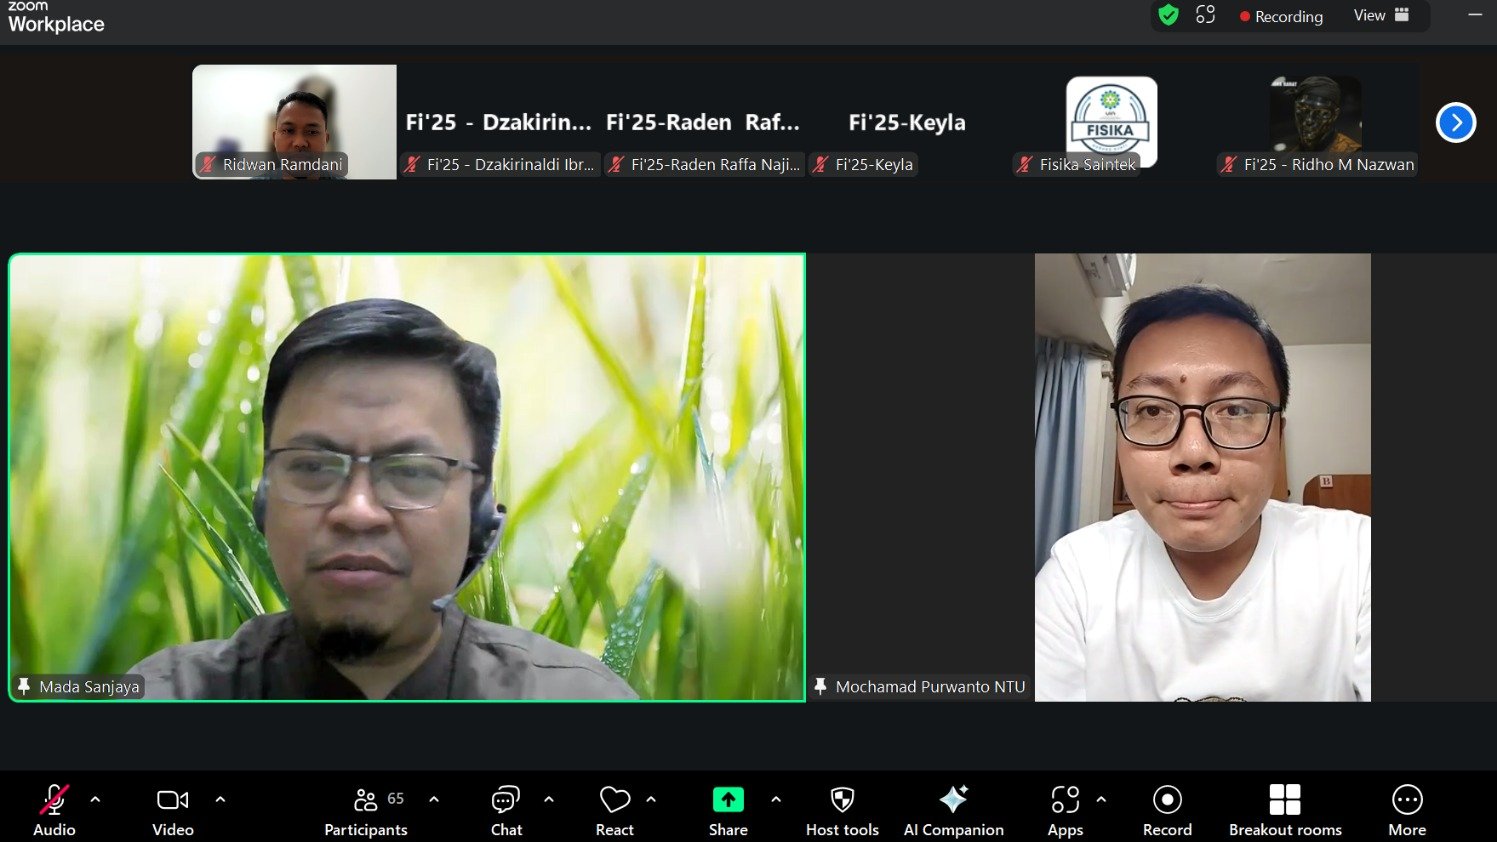Screen dimensions: 1497x842
Task: Expand video options arrow next to Video
Action: click(220, 800)
